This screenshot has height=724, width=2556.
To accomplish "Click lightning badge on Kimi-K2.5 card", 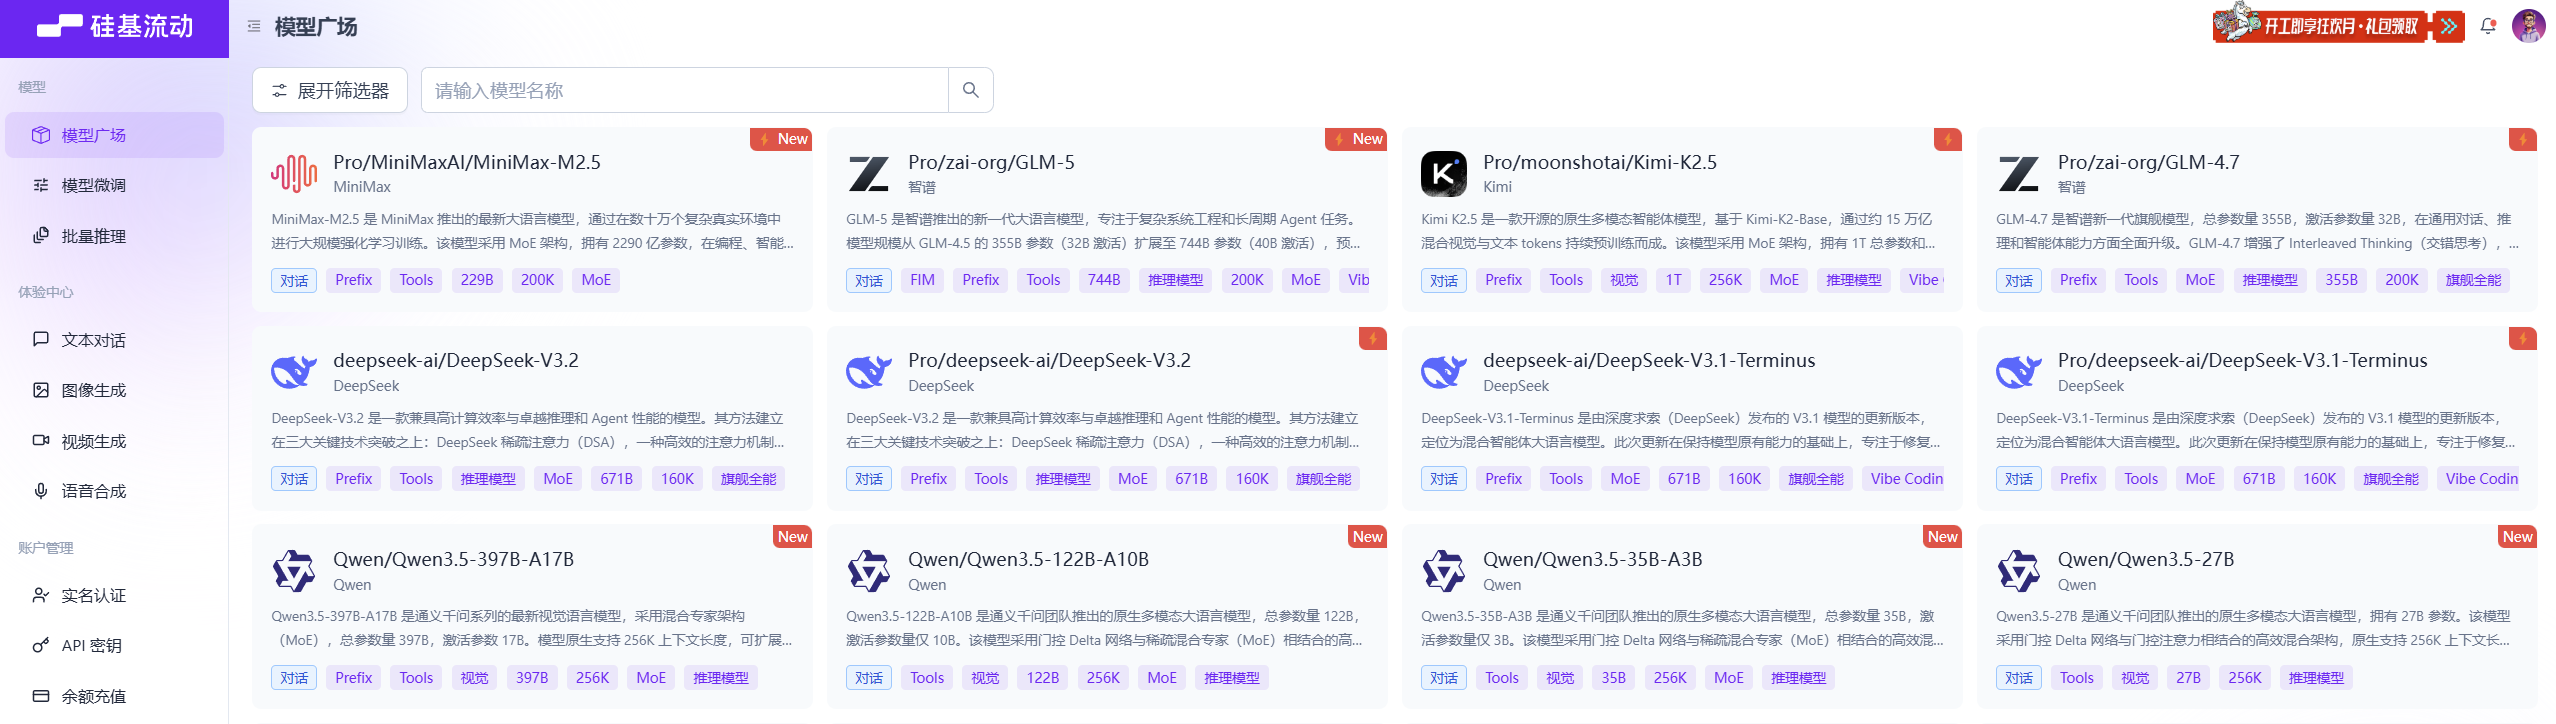I will [1947, 139].
